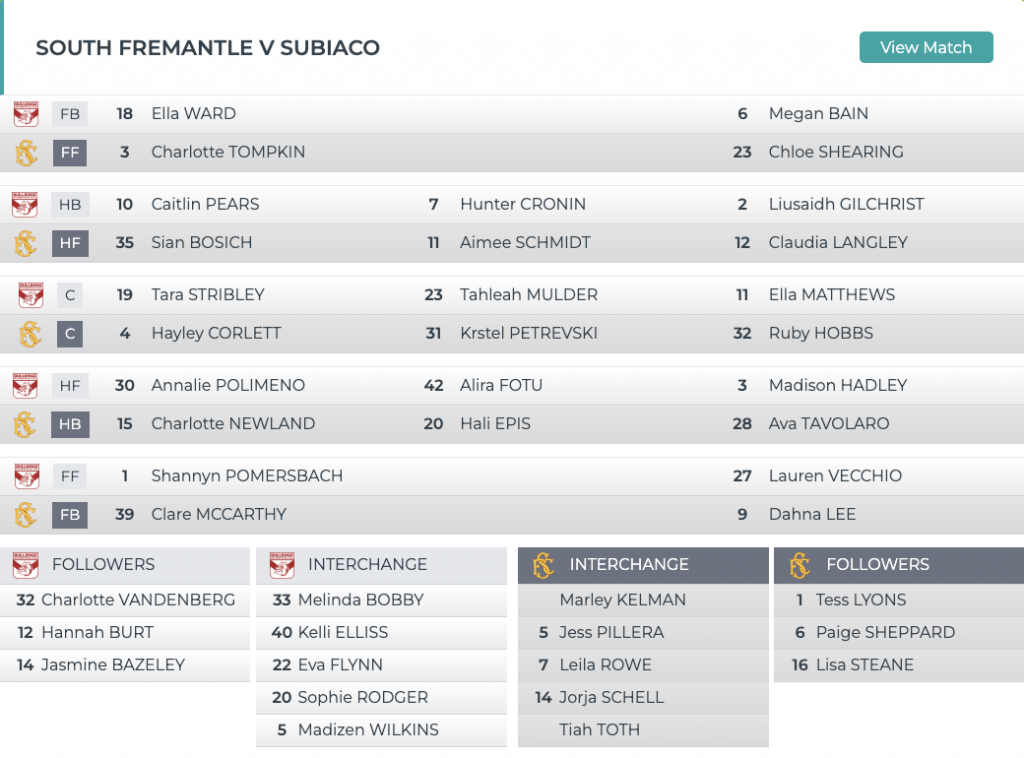
Task: Click Melinda BOBBY in Interchange list
Action: 360,600
